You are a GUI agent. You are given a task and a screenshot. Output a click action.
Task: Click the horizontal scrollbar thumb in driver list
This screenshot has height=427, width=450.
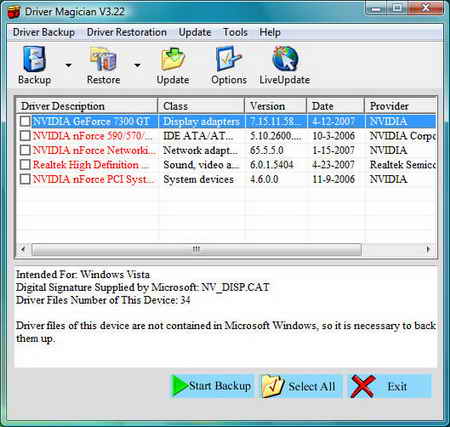[196, 249]
